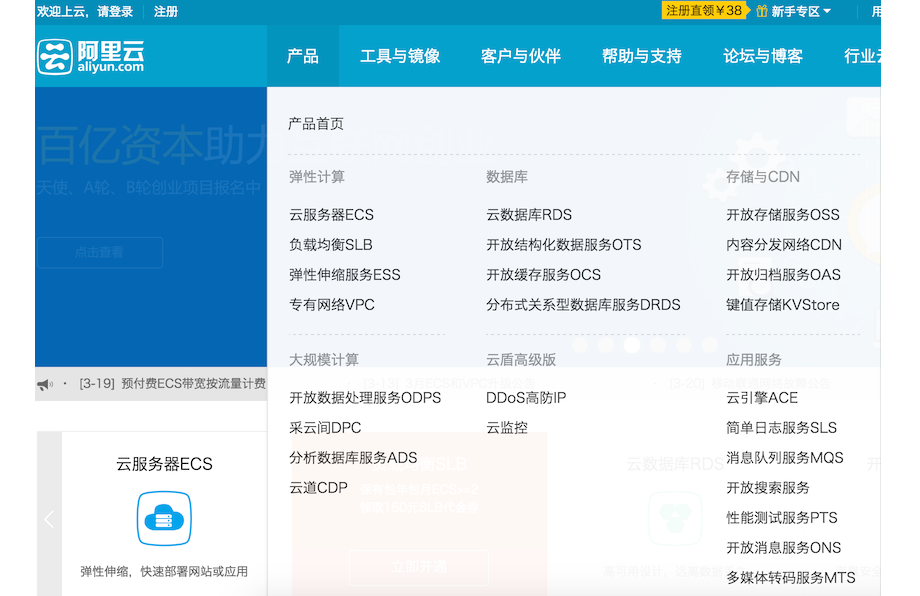Select 专有网络VPC
The height and width of the screenshot is (596, 920).
[x=332, y=304]
